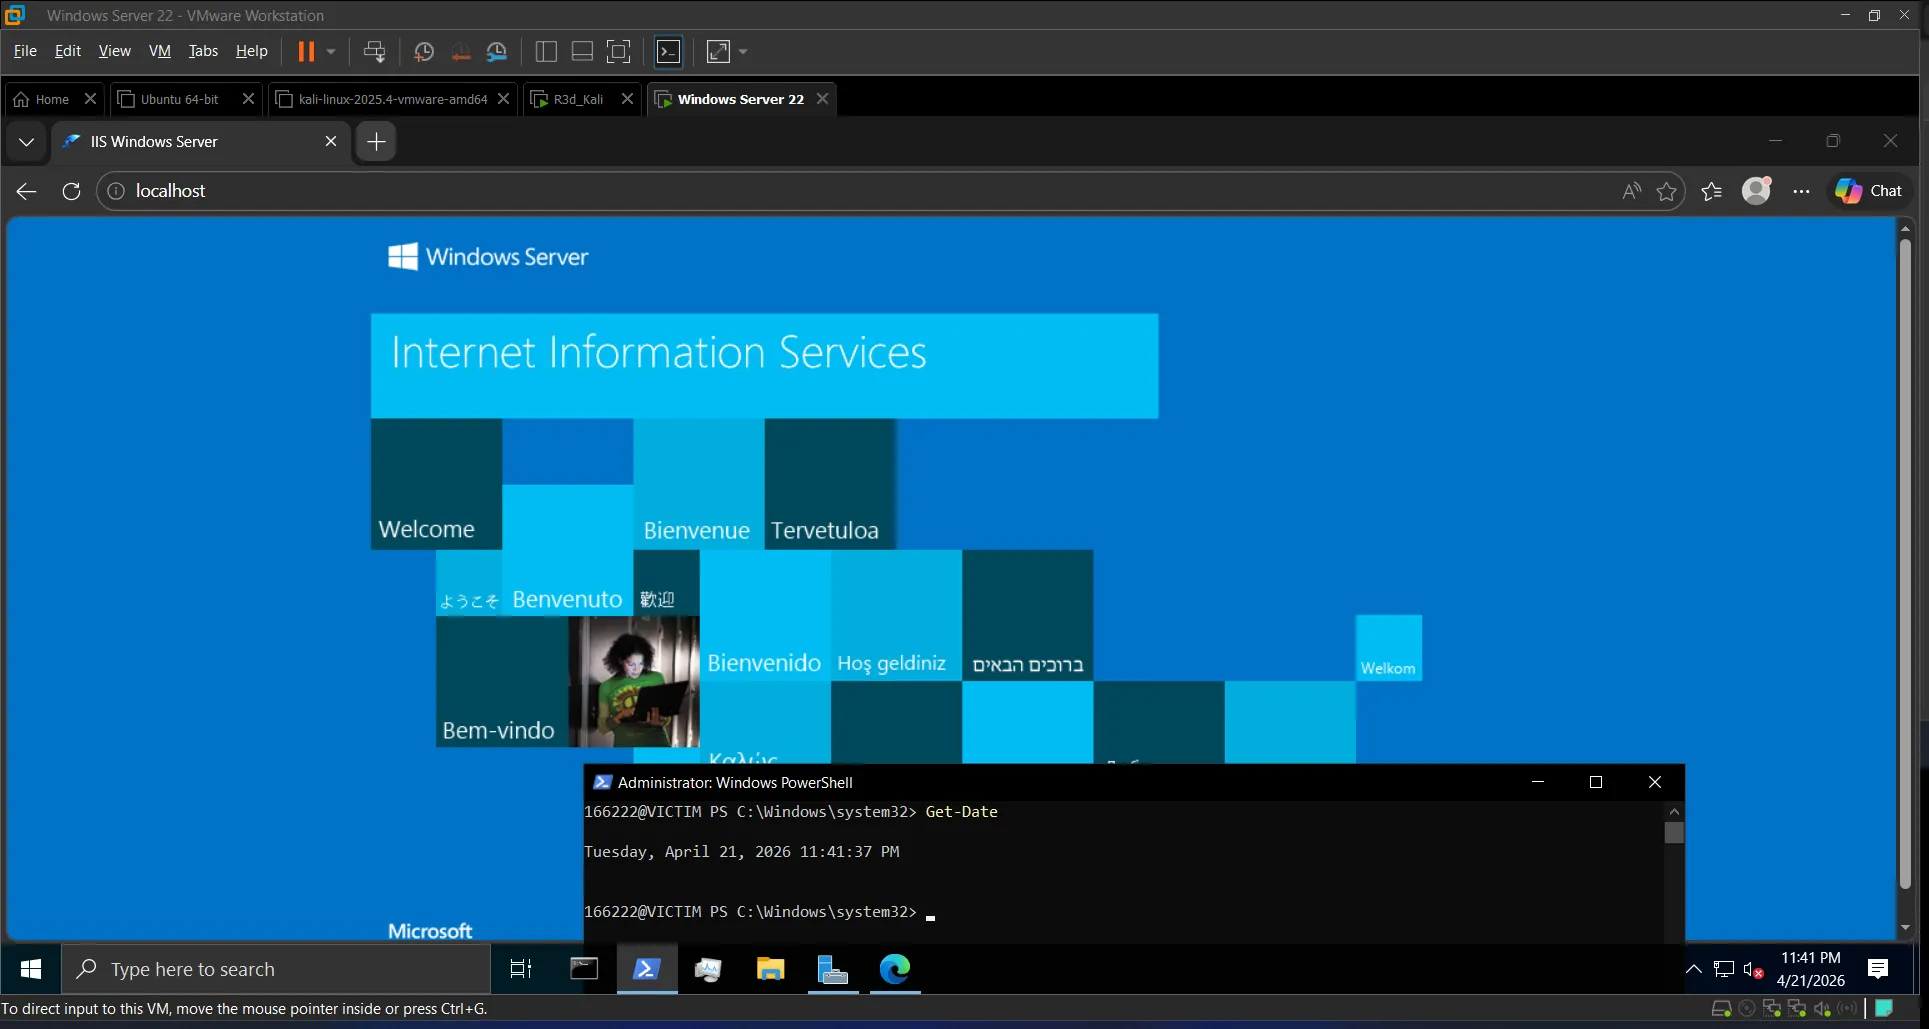Screen dimensions: 1929x1029
Task: Expand the stretch guest dropdown arrow
Action: tap(743, 51)
